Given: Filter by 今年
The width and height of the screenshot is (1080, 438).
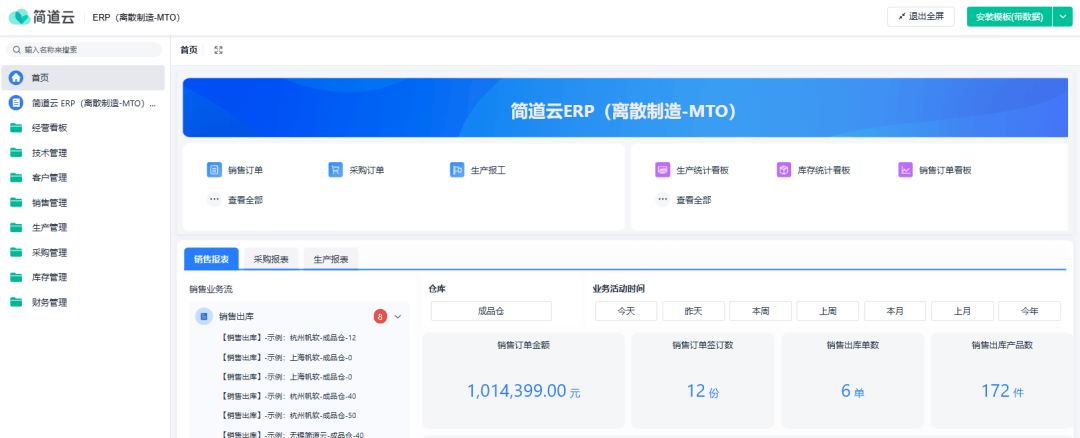Looking at the screenshot, I should click(1030, 311).
